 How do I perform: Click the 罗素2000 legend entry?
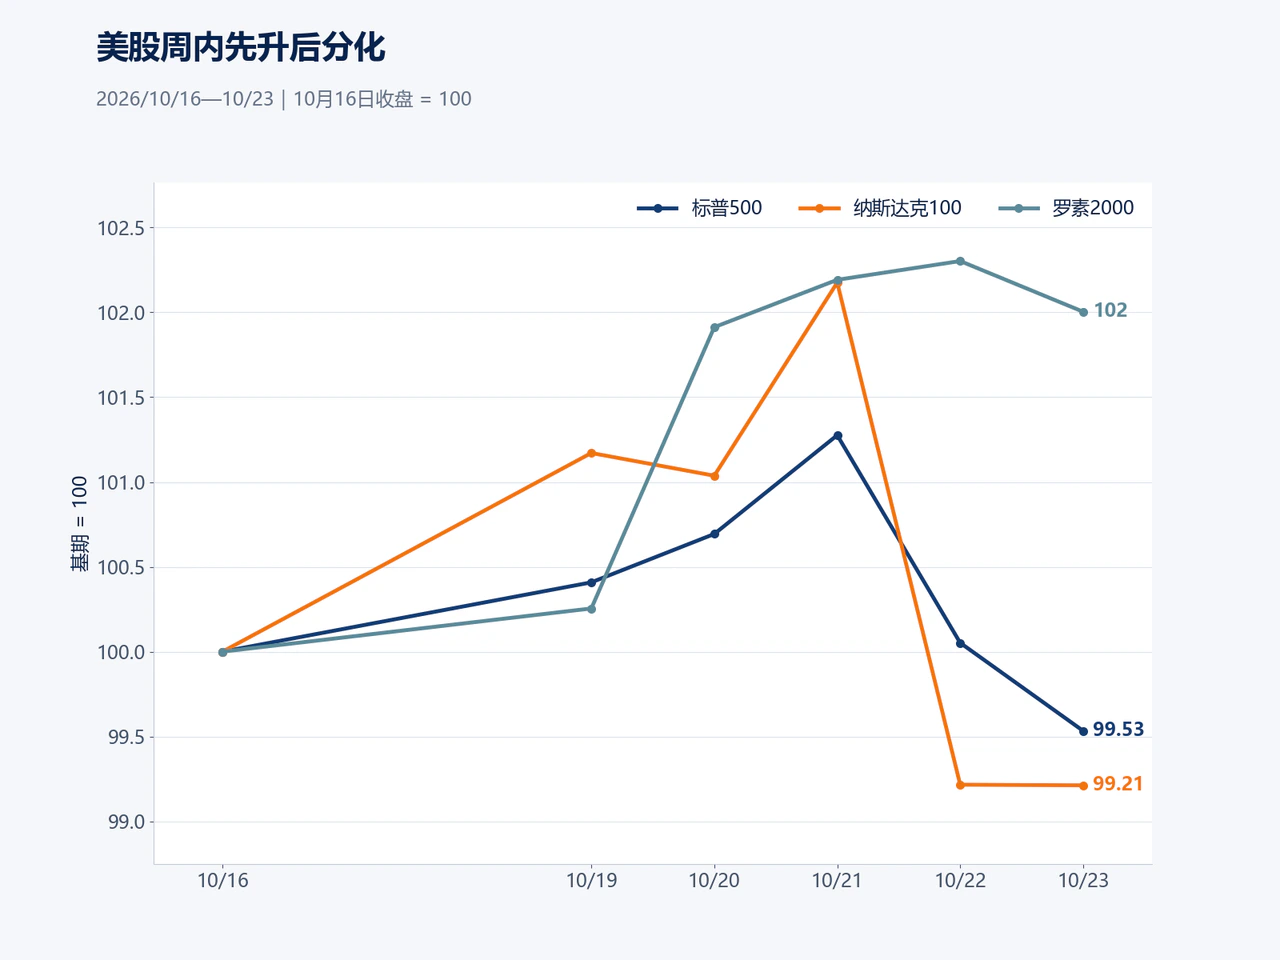point(1066,208)
